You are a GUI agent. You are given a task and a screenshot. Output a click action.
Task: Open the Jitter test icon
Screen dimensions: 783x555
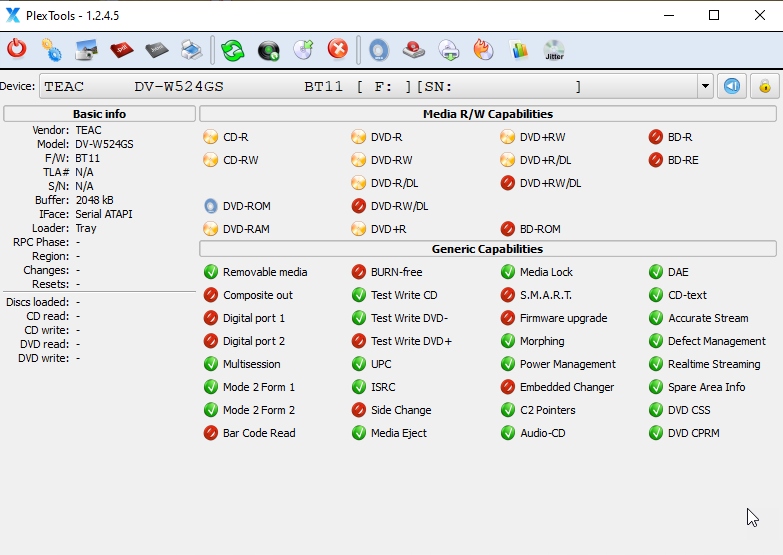(x=554, y=50)
